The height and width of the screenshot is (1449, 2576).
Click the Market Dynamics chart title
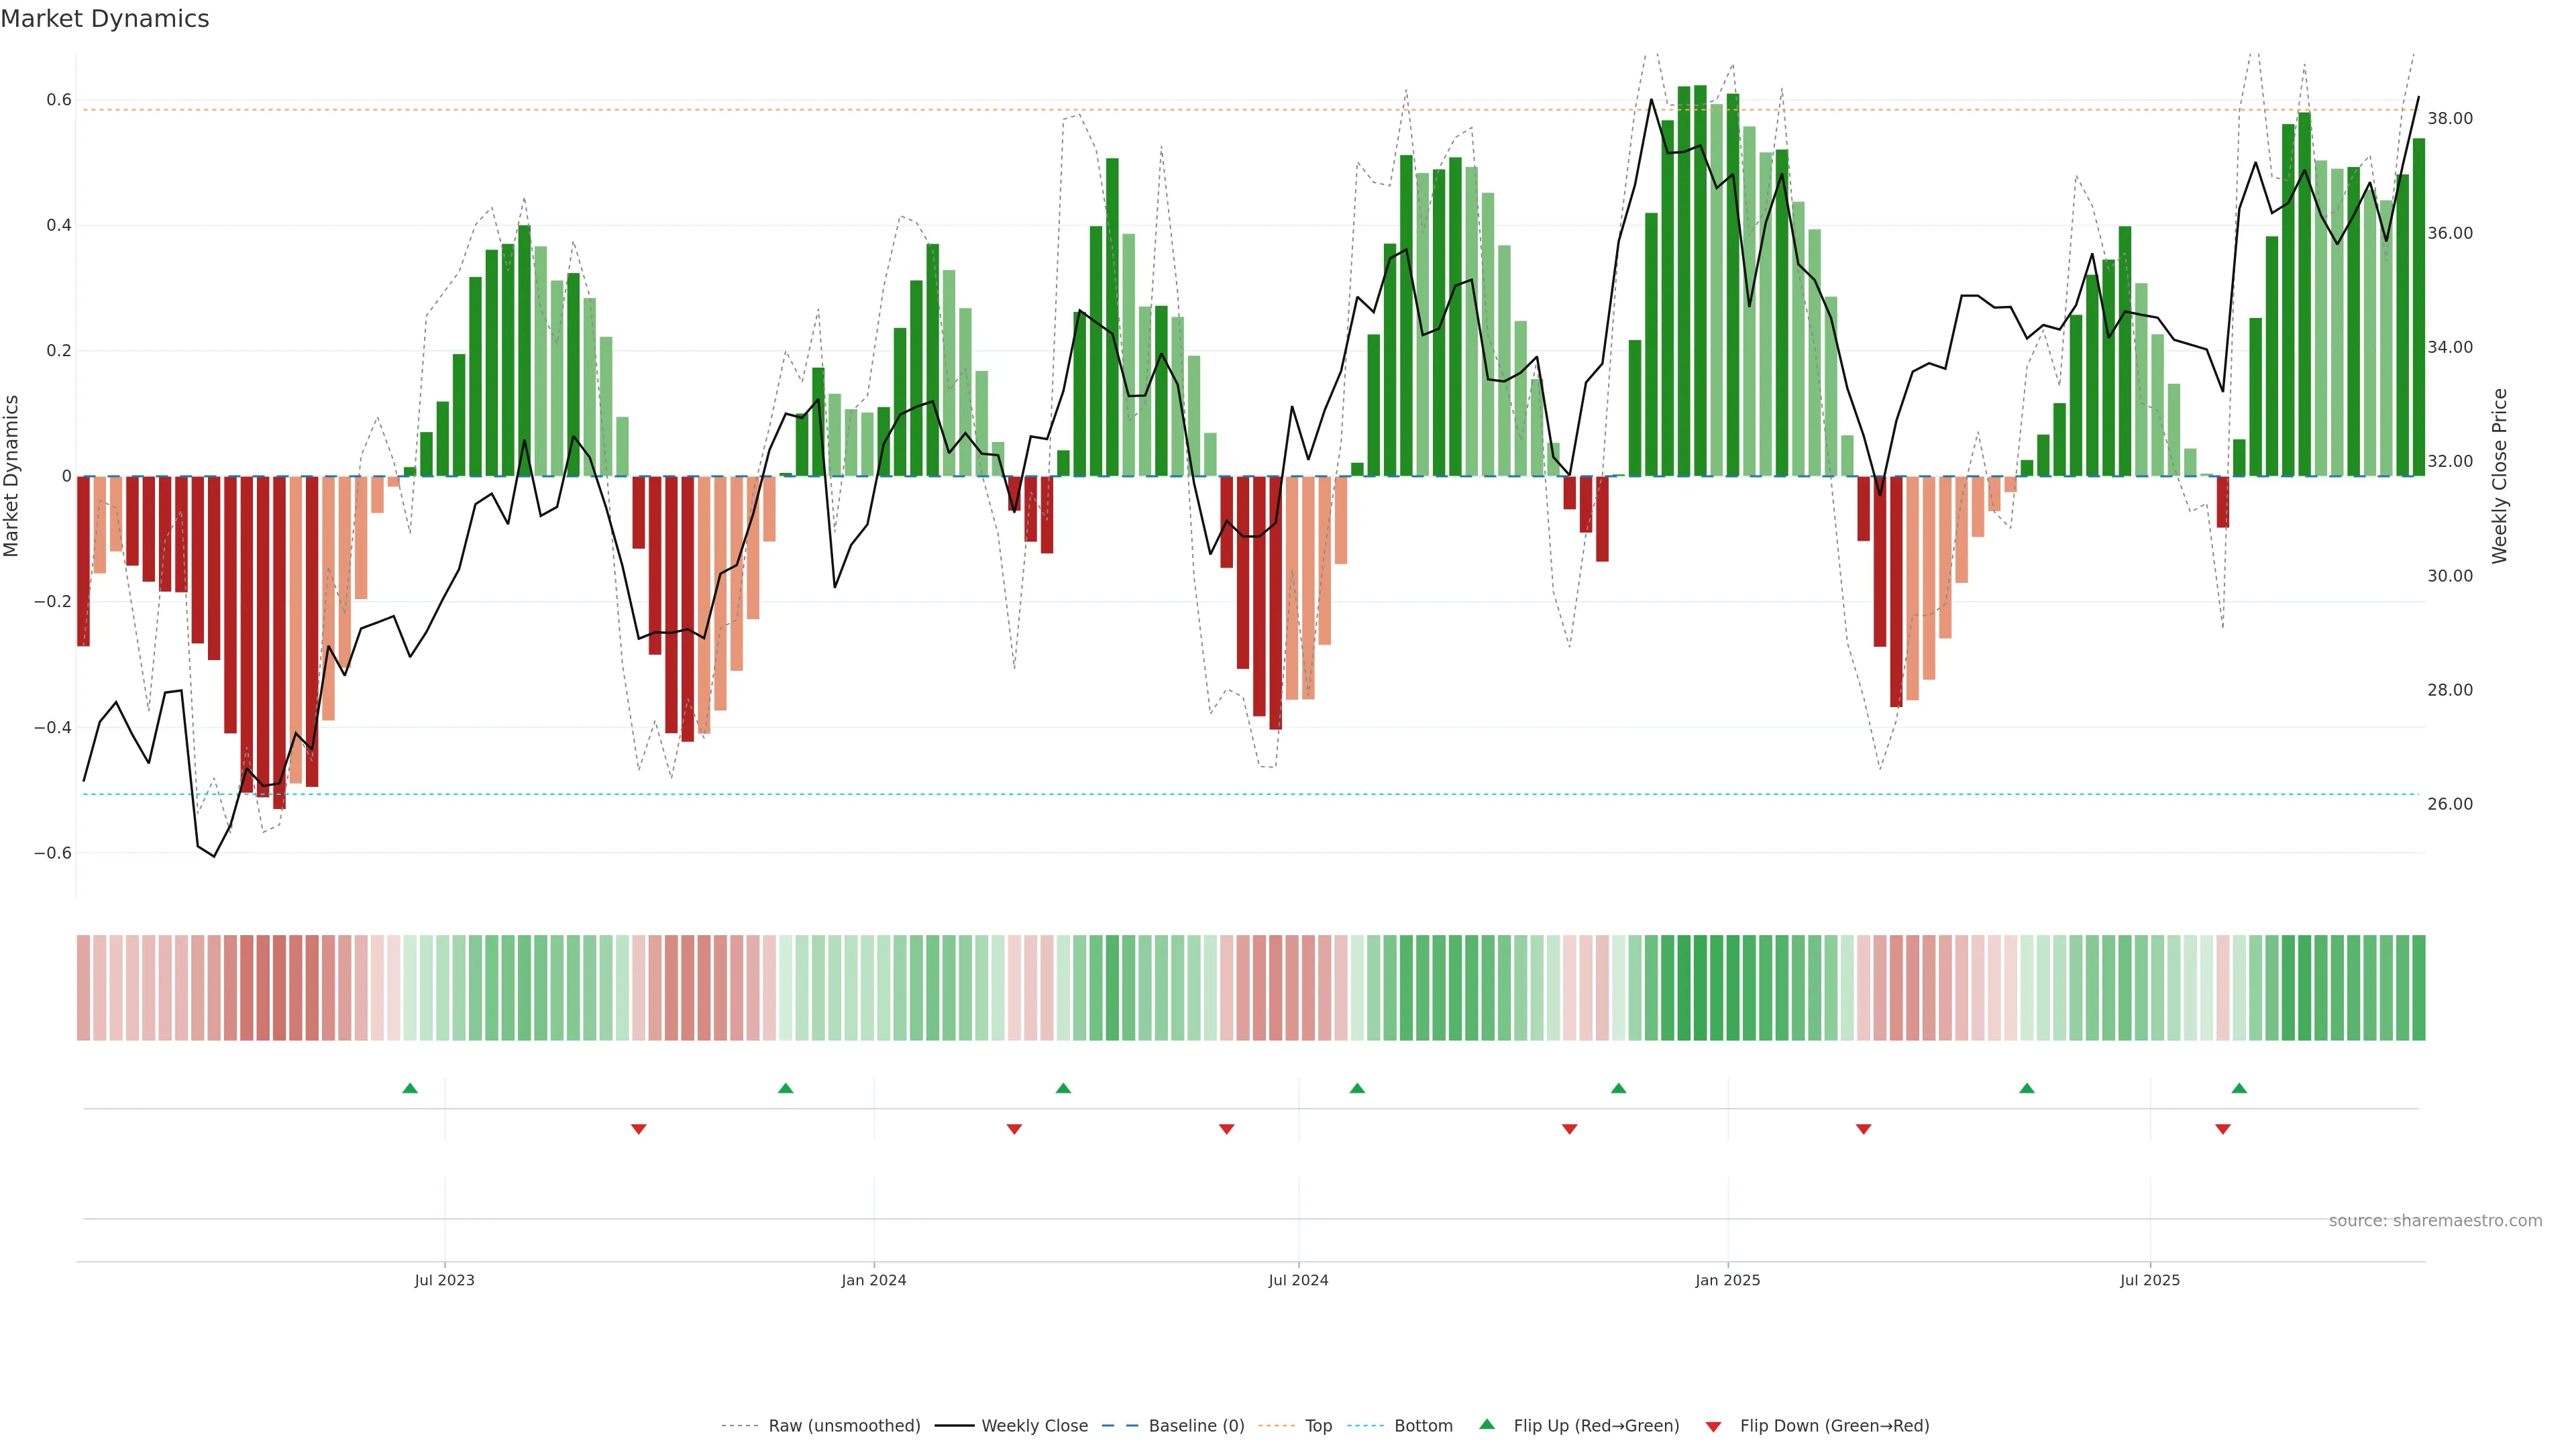(105, 19)
